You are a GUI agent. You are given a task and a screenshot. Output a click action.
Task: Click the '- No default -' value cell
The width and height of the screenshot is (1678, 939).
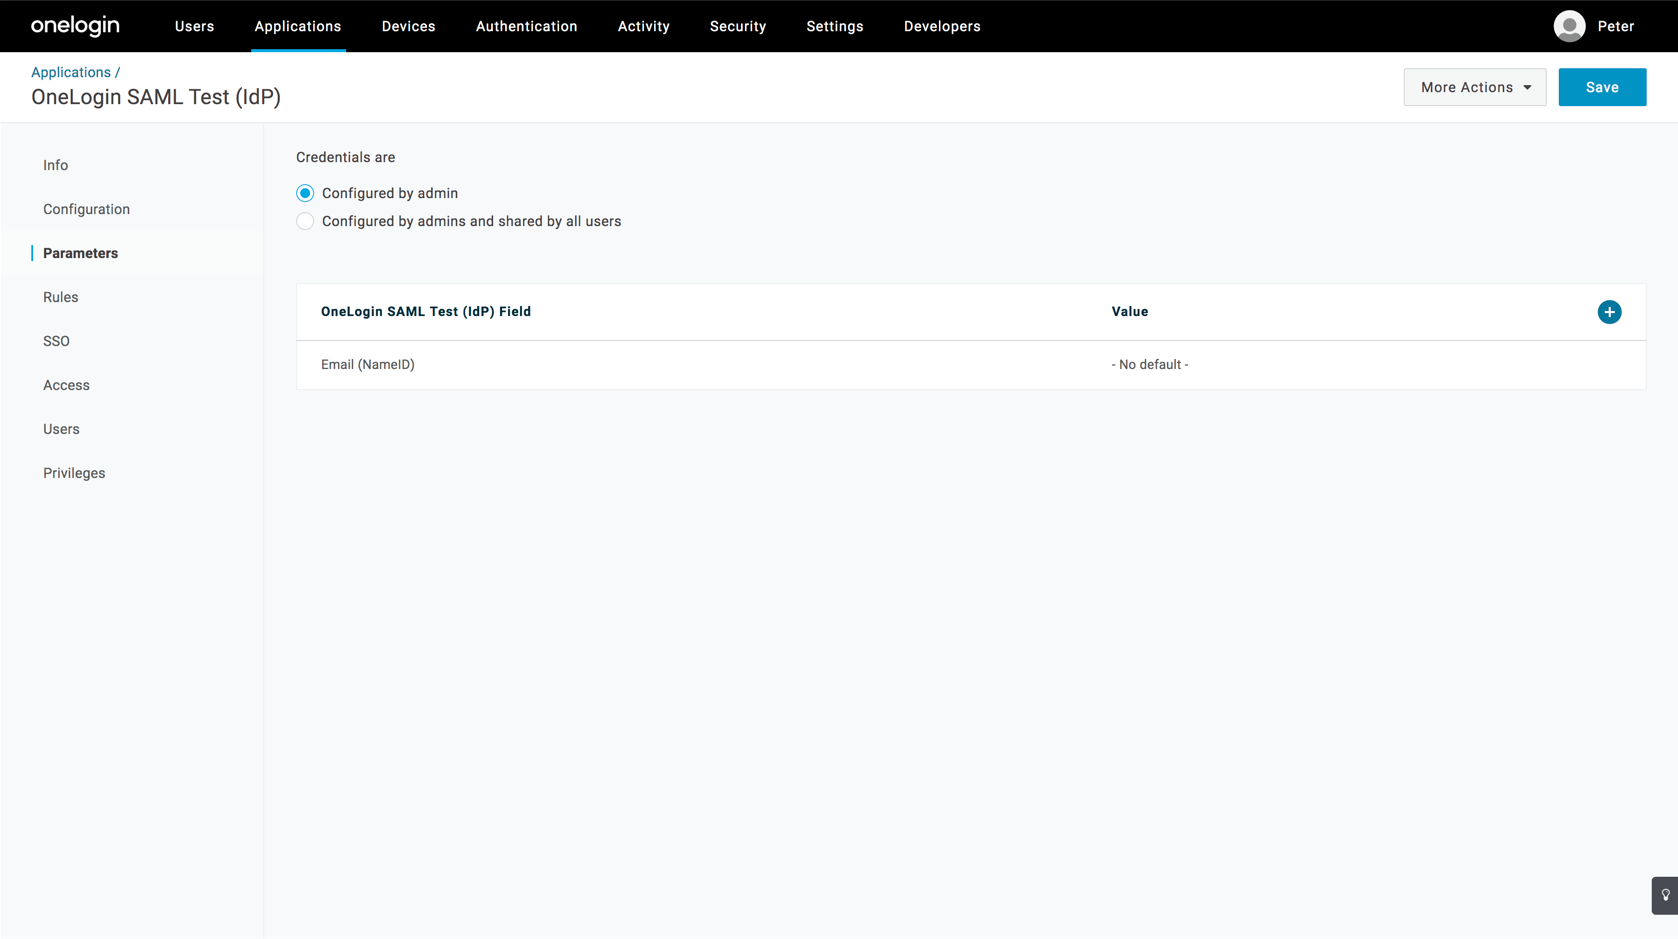(1150, 365)
